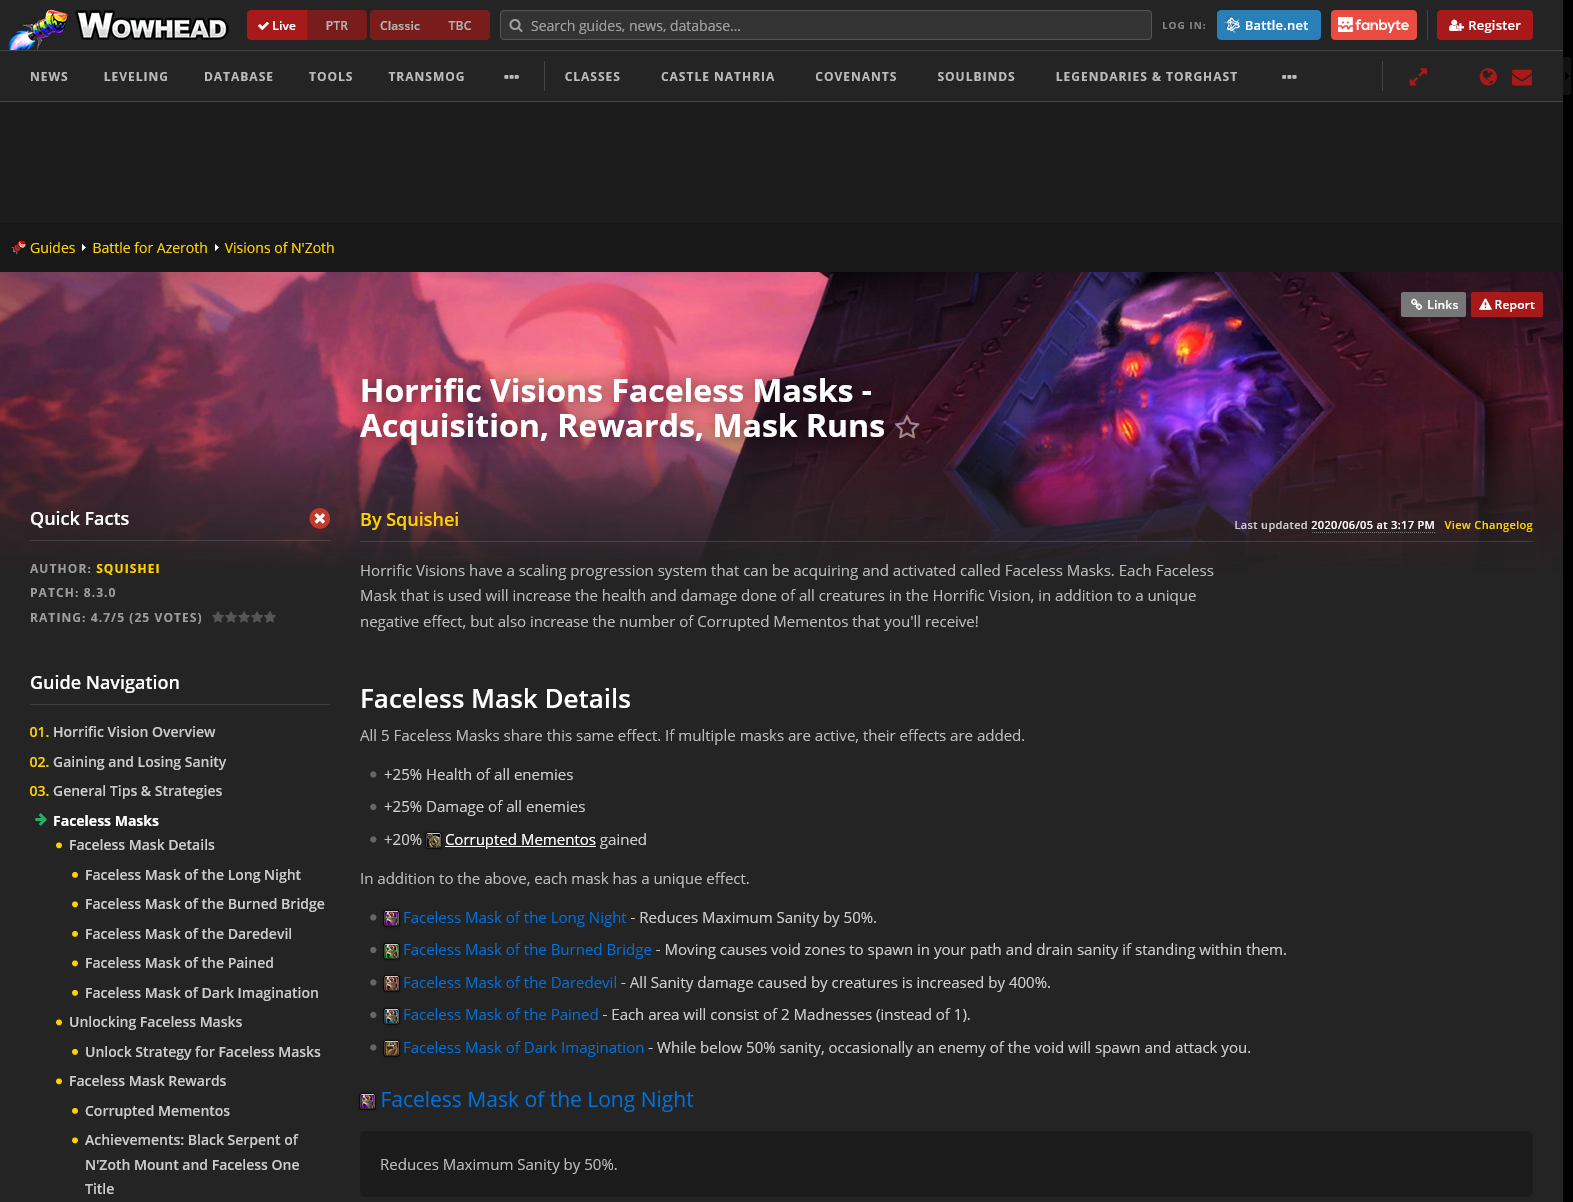Click Battle for Azeroth breadcrumb
This screenshot has height=1202, width=1573.
click(150, 248)
